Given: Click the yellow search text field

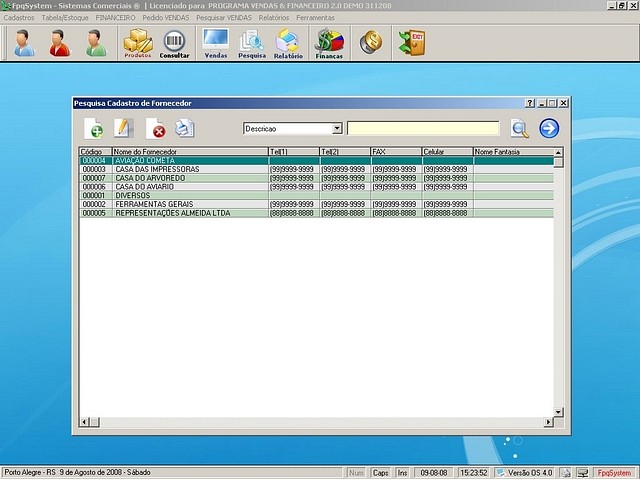Looking at the screenshot, I should [x=423, y=129].
